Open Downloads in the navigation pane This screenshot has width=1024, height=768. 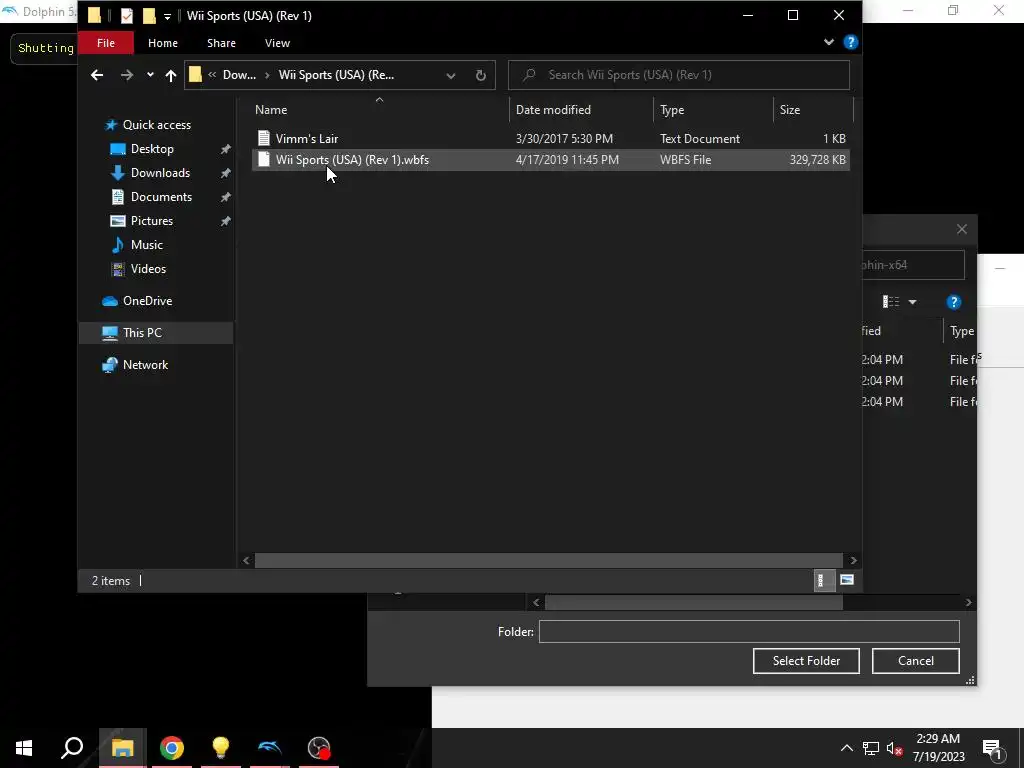pos(161,173)
